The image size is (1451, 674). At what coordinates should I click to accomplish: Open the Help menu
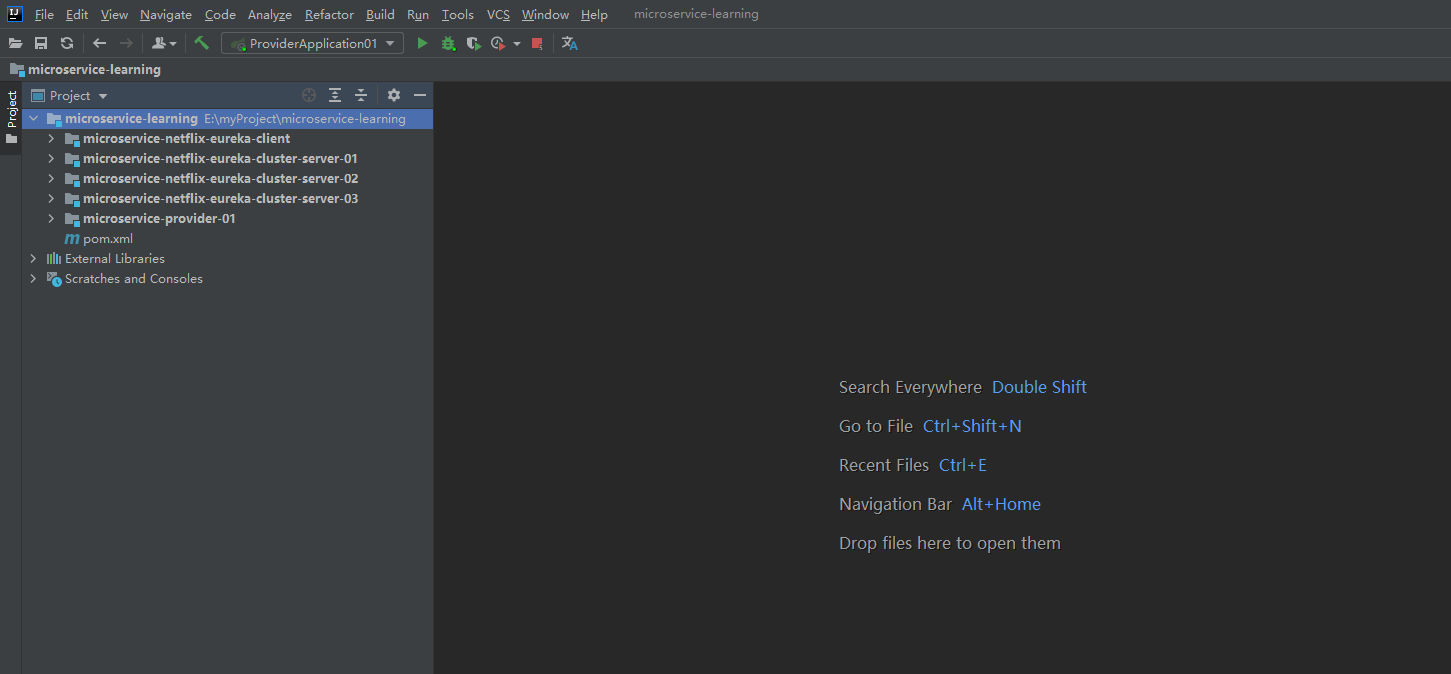594,14
